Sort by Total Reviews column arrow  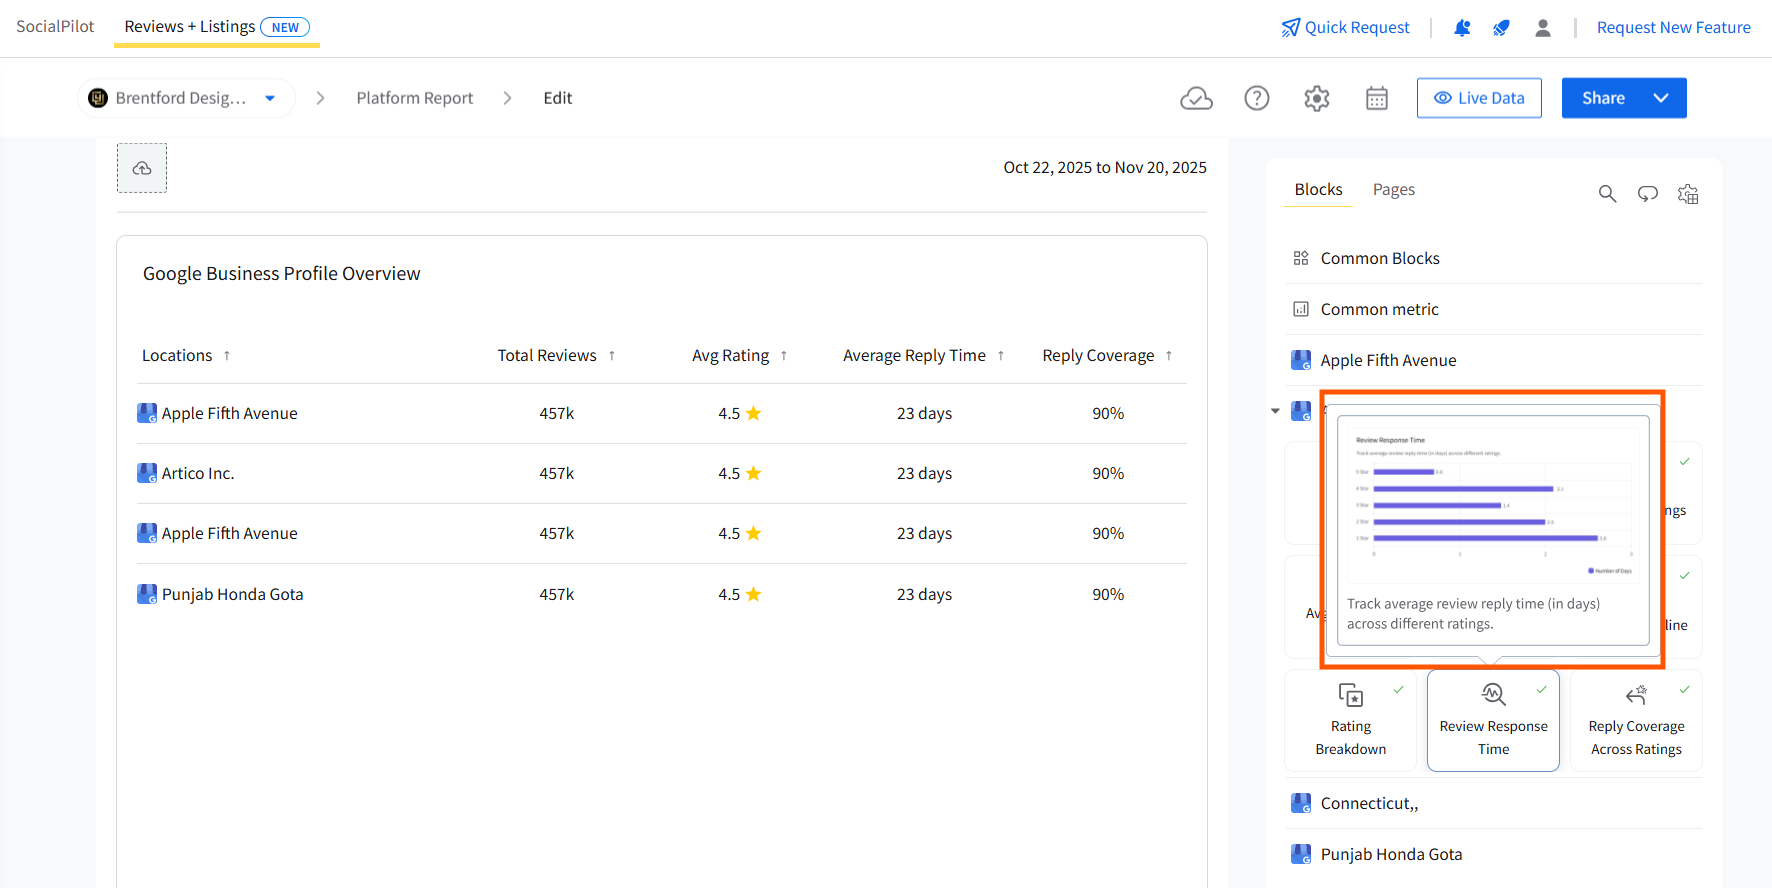coord(612,356)
